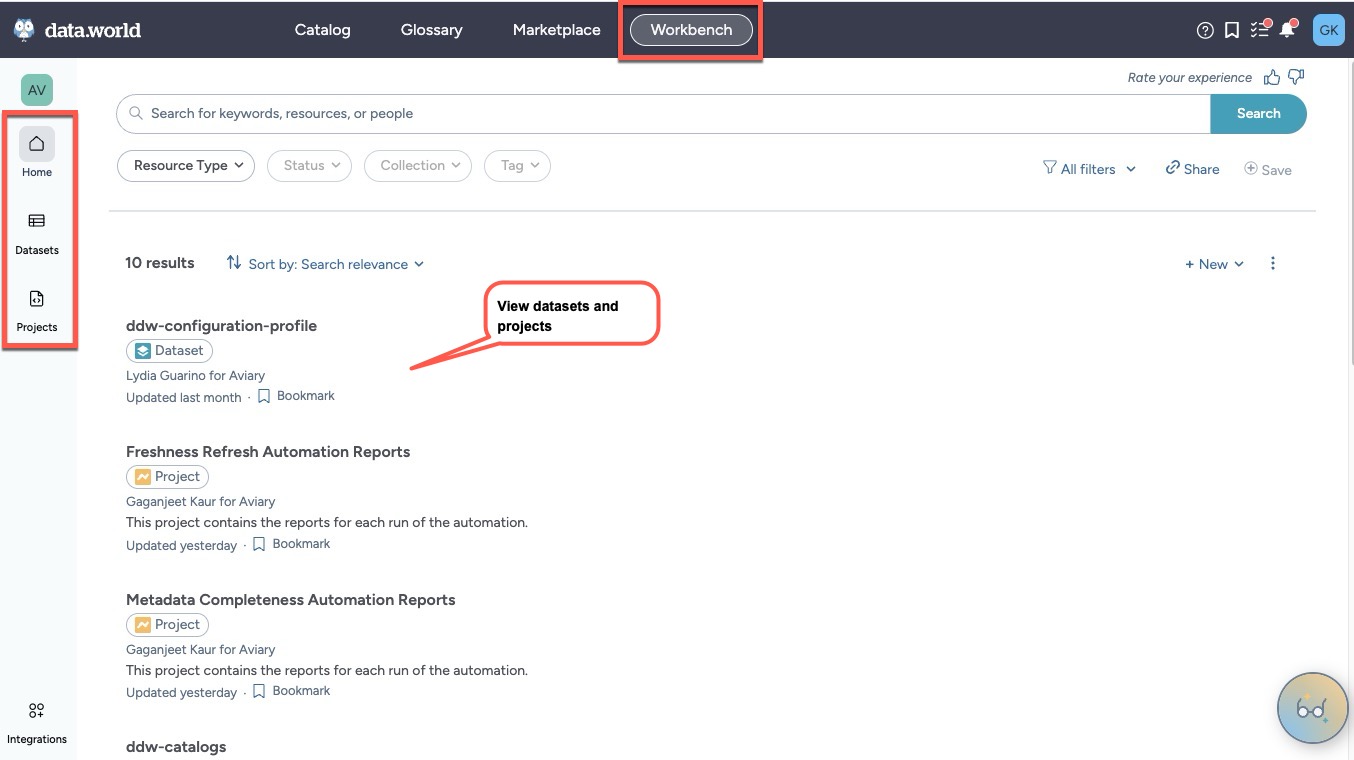Click the AV organization avatar
The height and width of the screenshot is (760, 1354).
pyautogui.click(x=37, y=90)
